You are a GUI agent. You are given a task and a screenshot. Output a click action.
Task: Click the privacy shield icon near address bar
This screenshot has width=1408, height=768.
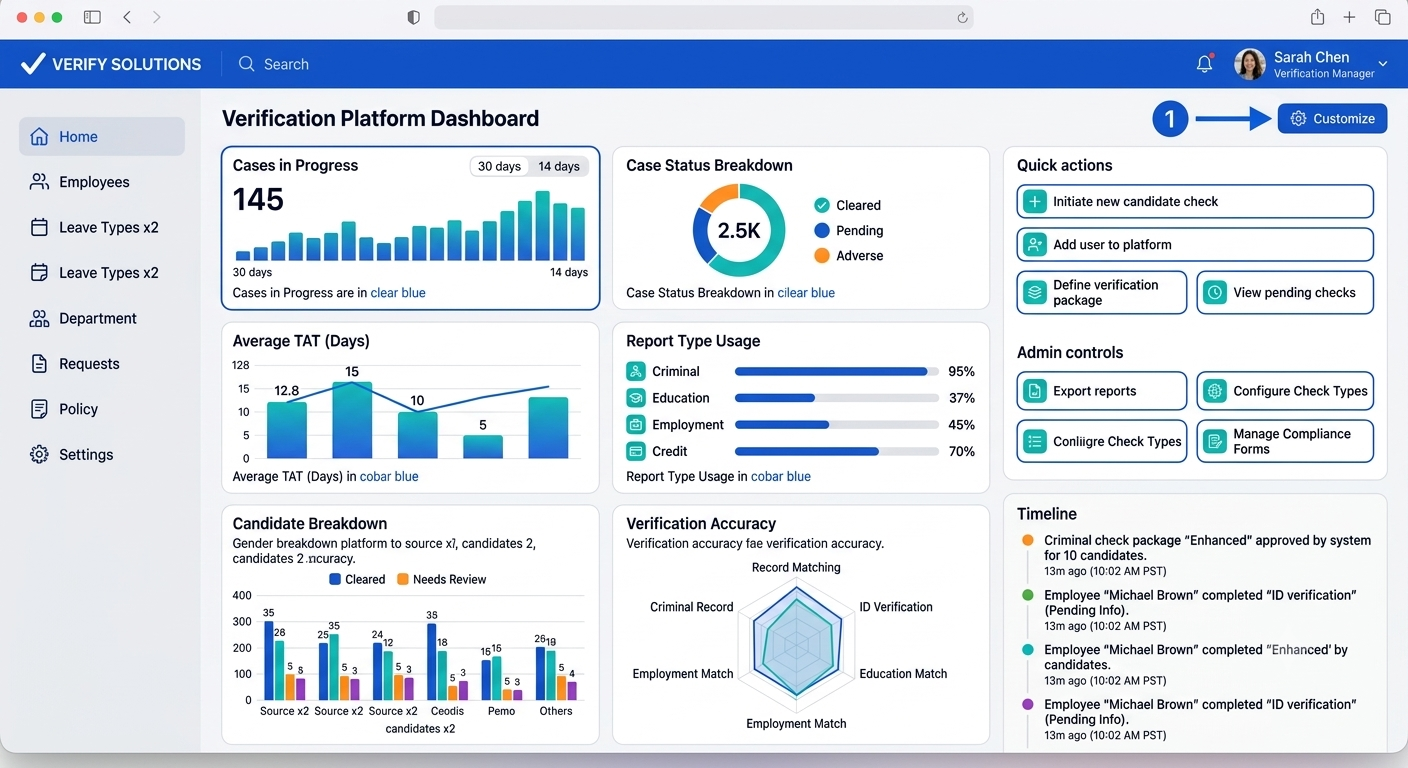pyautogui.click(x=414, y=17)
